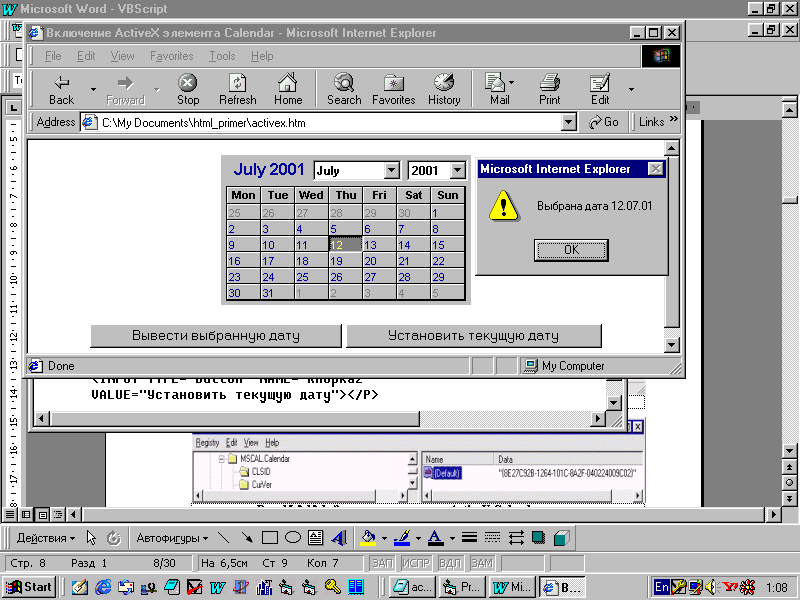Image resolution: width=800 pixels, height=600 pixels.
Task: Open the 3-D settings icon
Action: [561, 538]
